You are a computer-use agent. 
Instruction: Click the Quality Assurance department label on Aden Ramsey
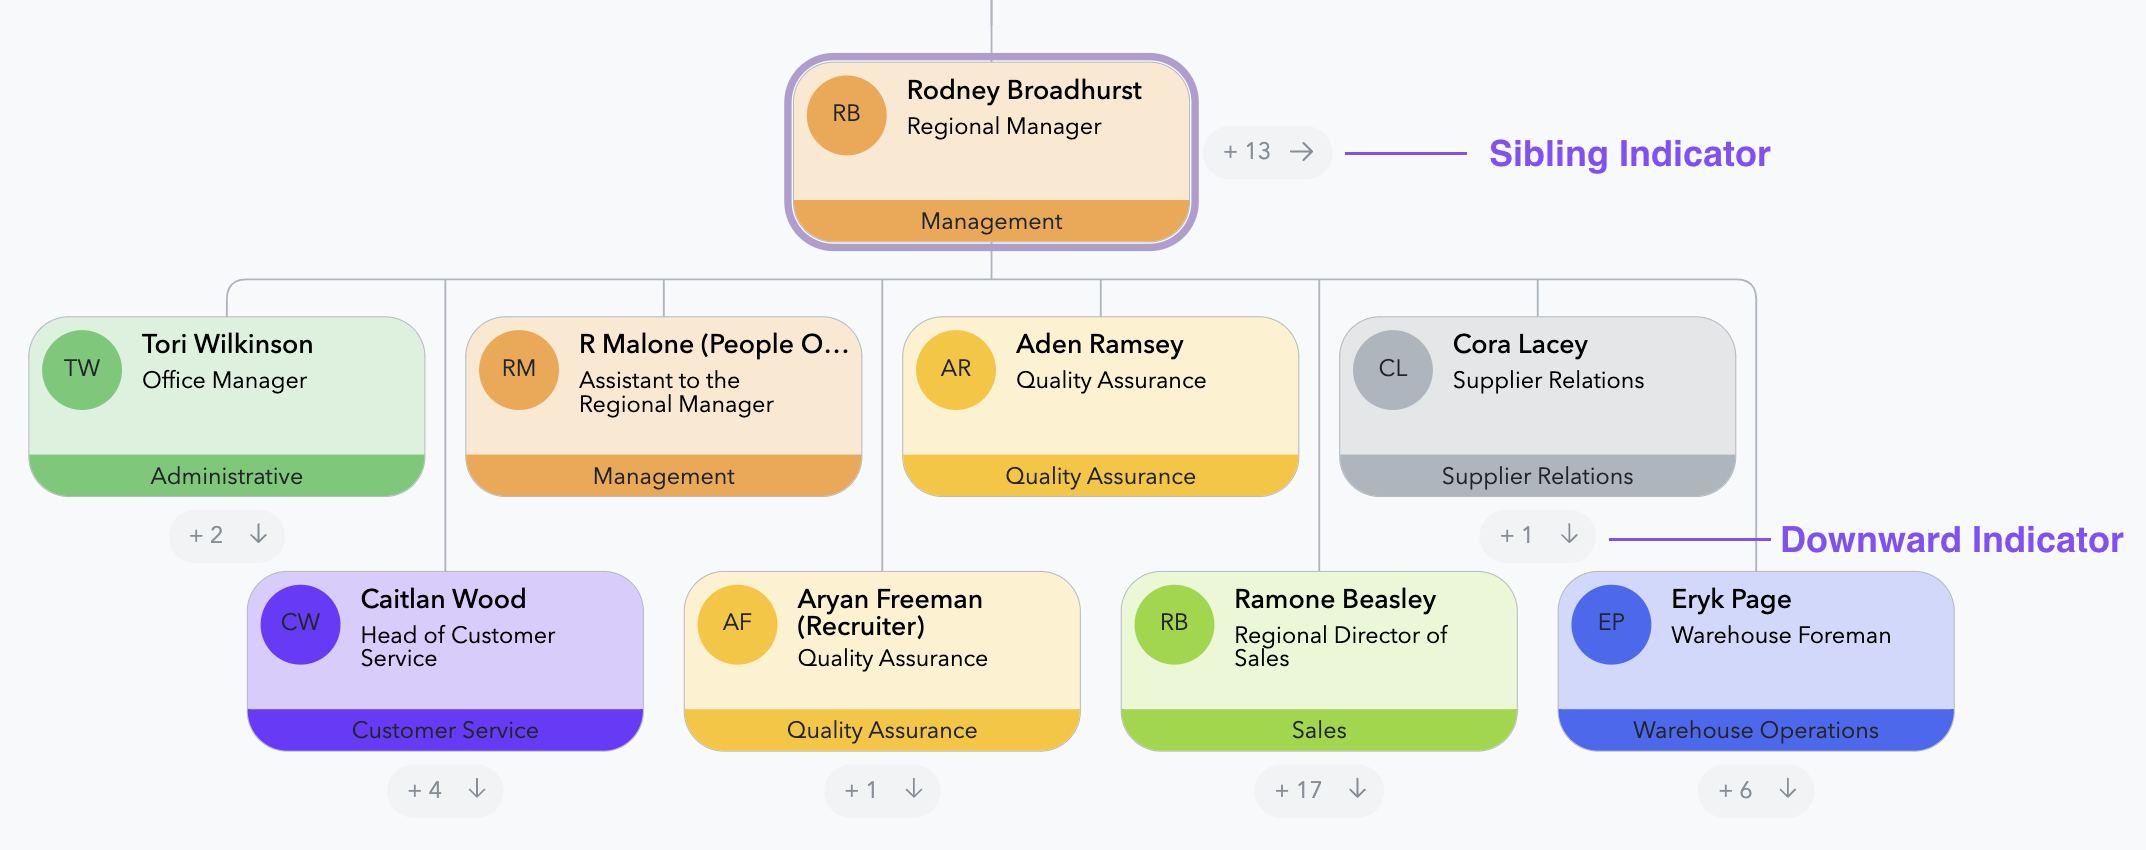point(1100,476)
